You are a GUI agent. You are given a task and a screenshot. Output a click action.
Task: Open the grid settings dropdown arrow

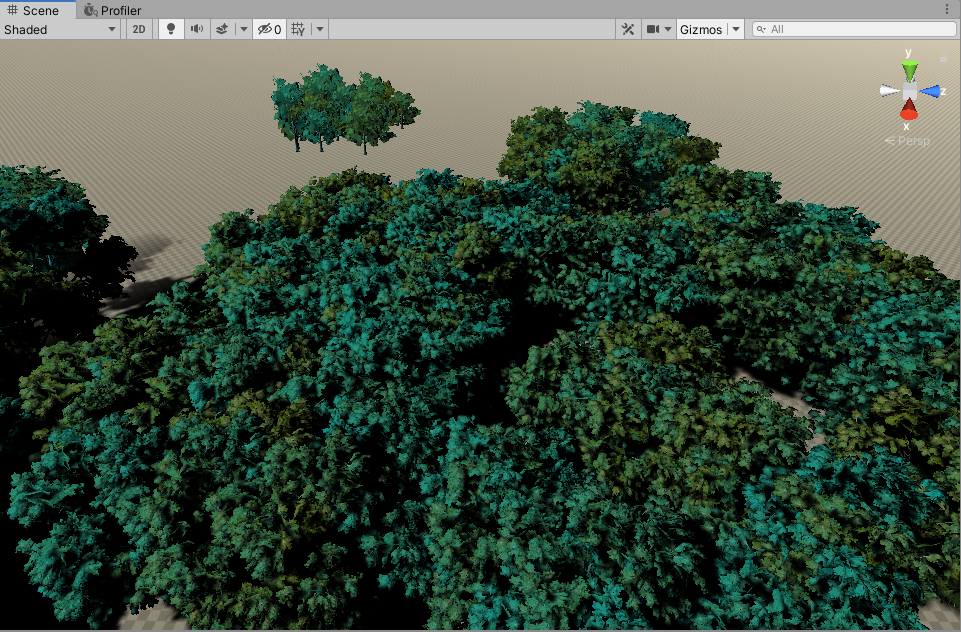320,29
